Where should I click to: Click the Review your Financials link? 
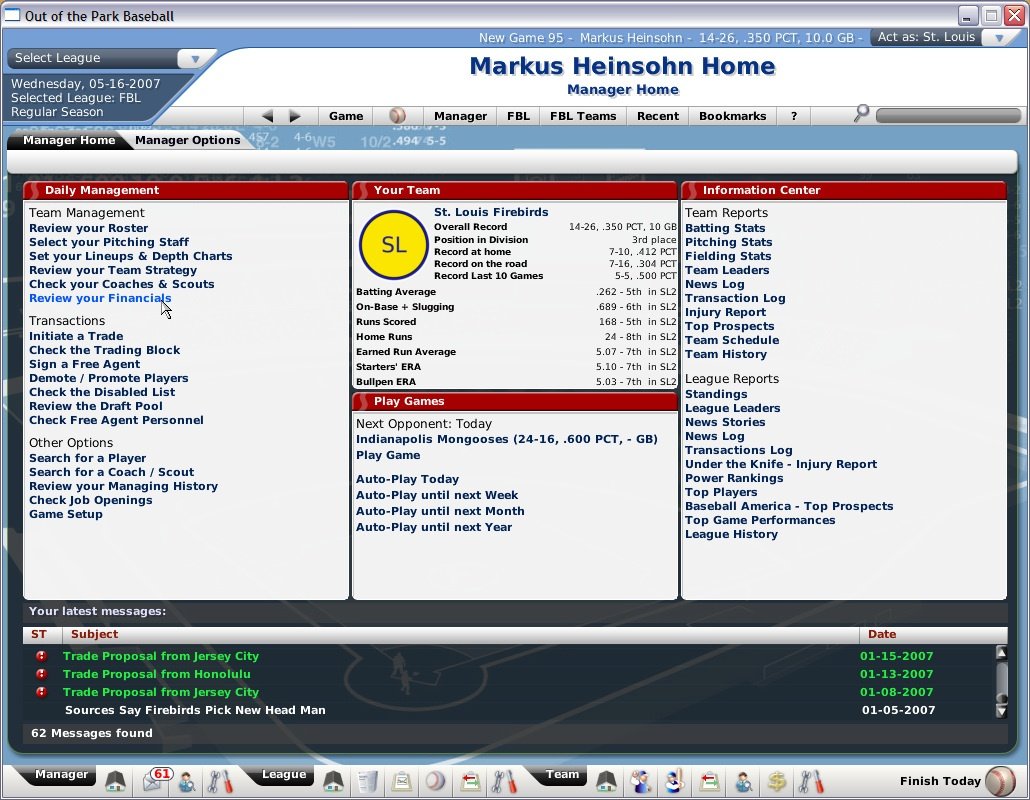tap(100, 298)
